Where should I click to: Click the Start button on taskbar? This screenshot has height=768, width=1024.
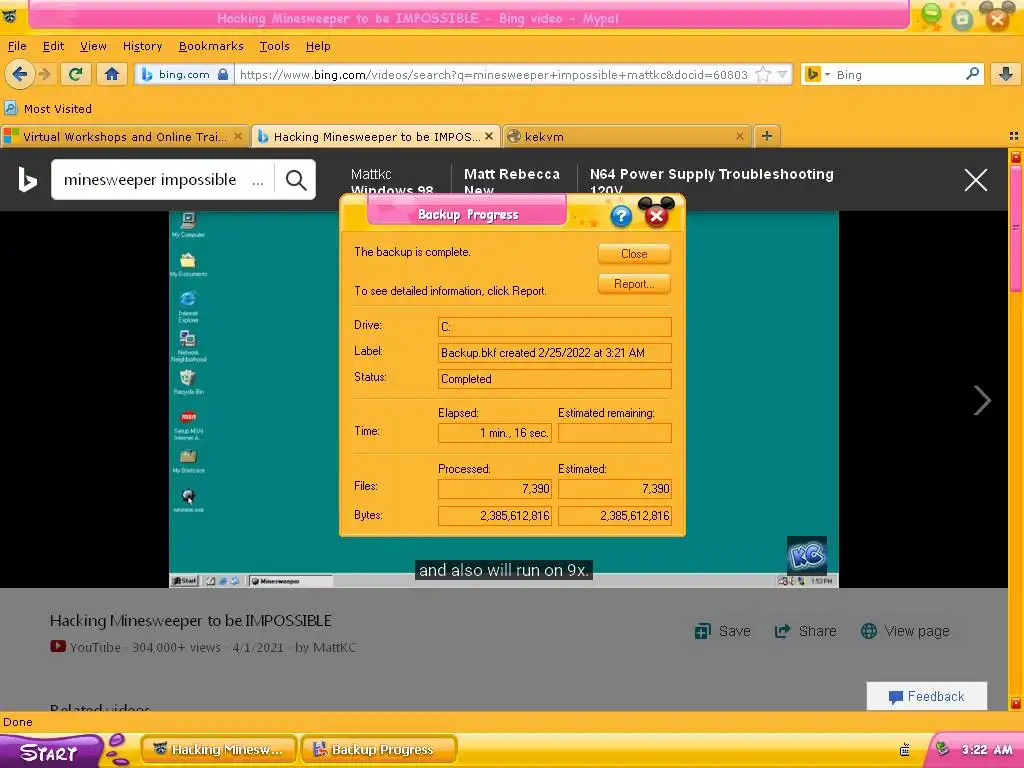[x=49, y=752]
